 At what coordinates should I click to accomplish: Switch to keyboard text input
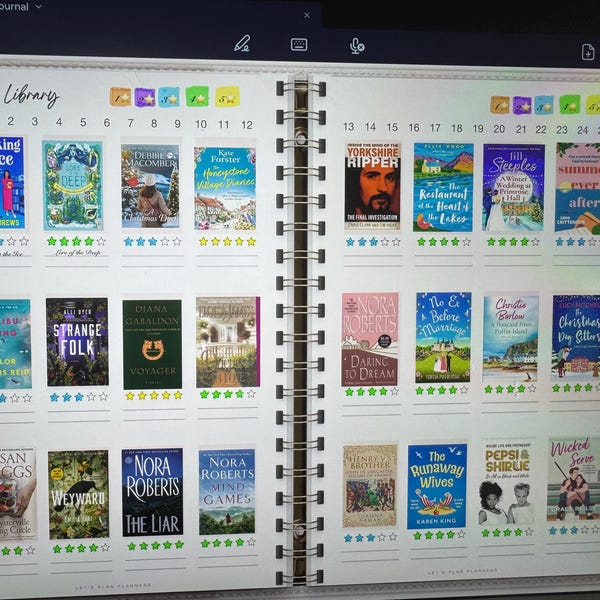point(299,45)
